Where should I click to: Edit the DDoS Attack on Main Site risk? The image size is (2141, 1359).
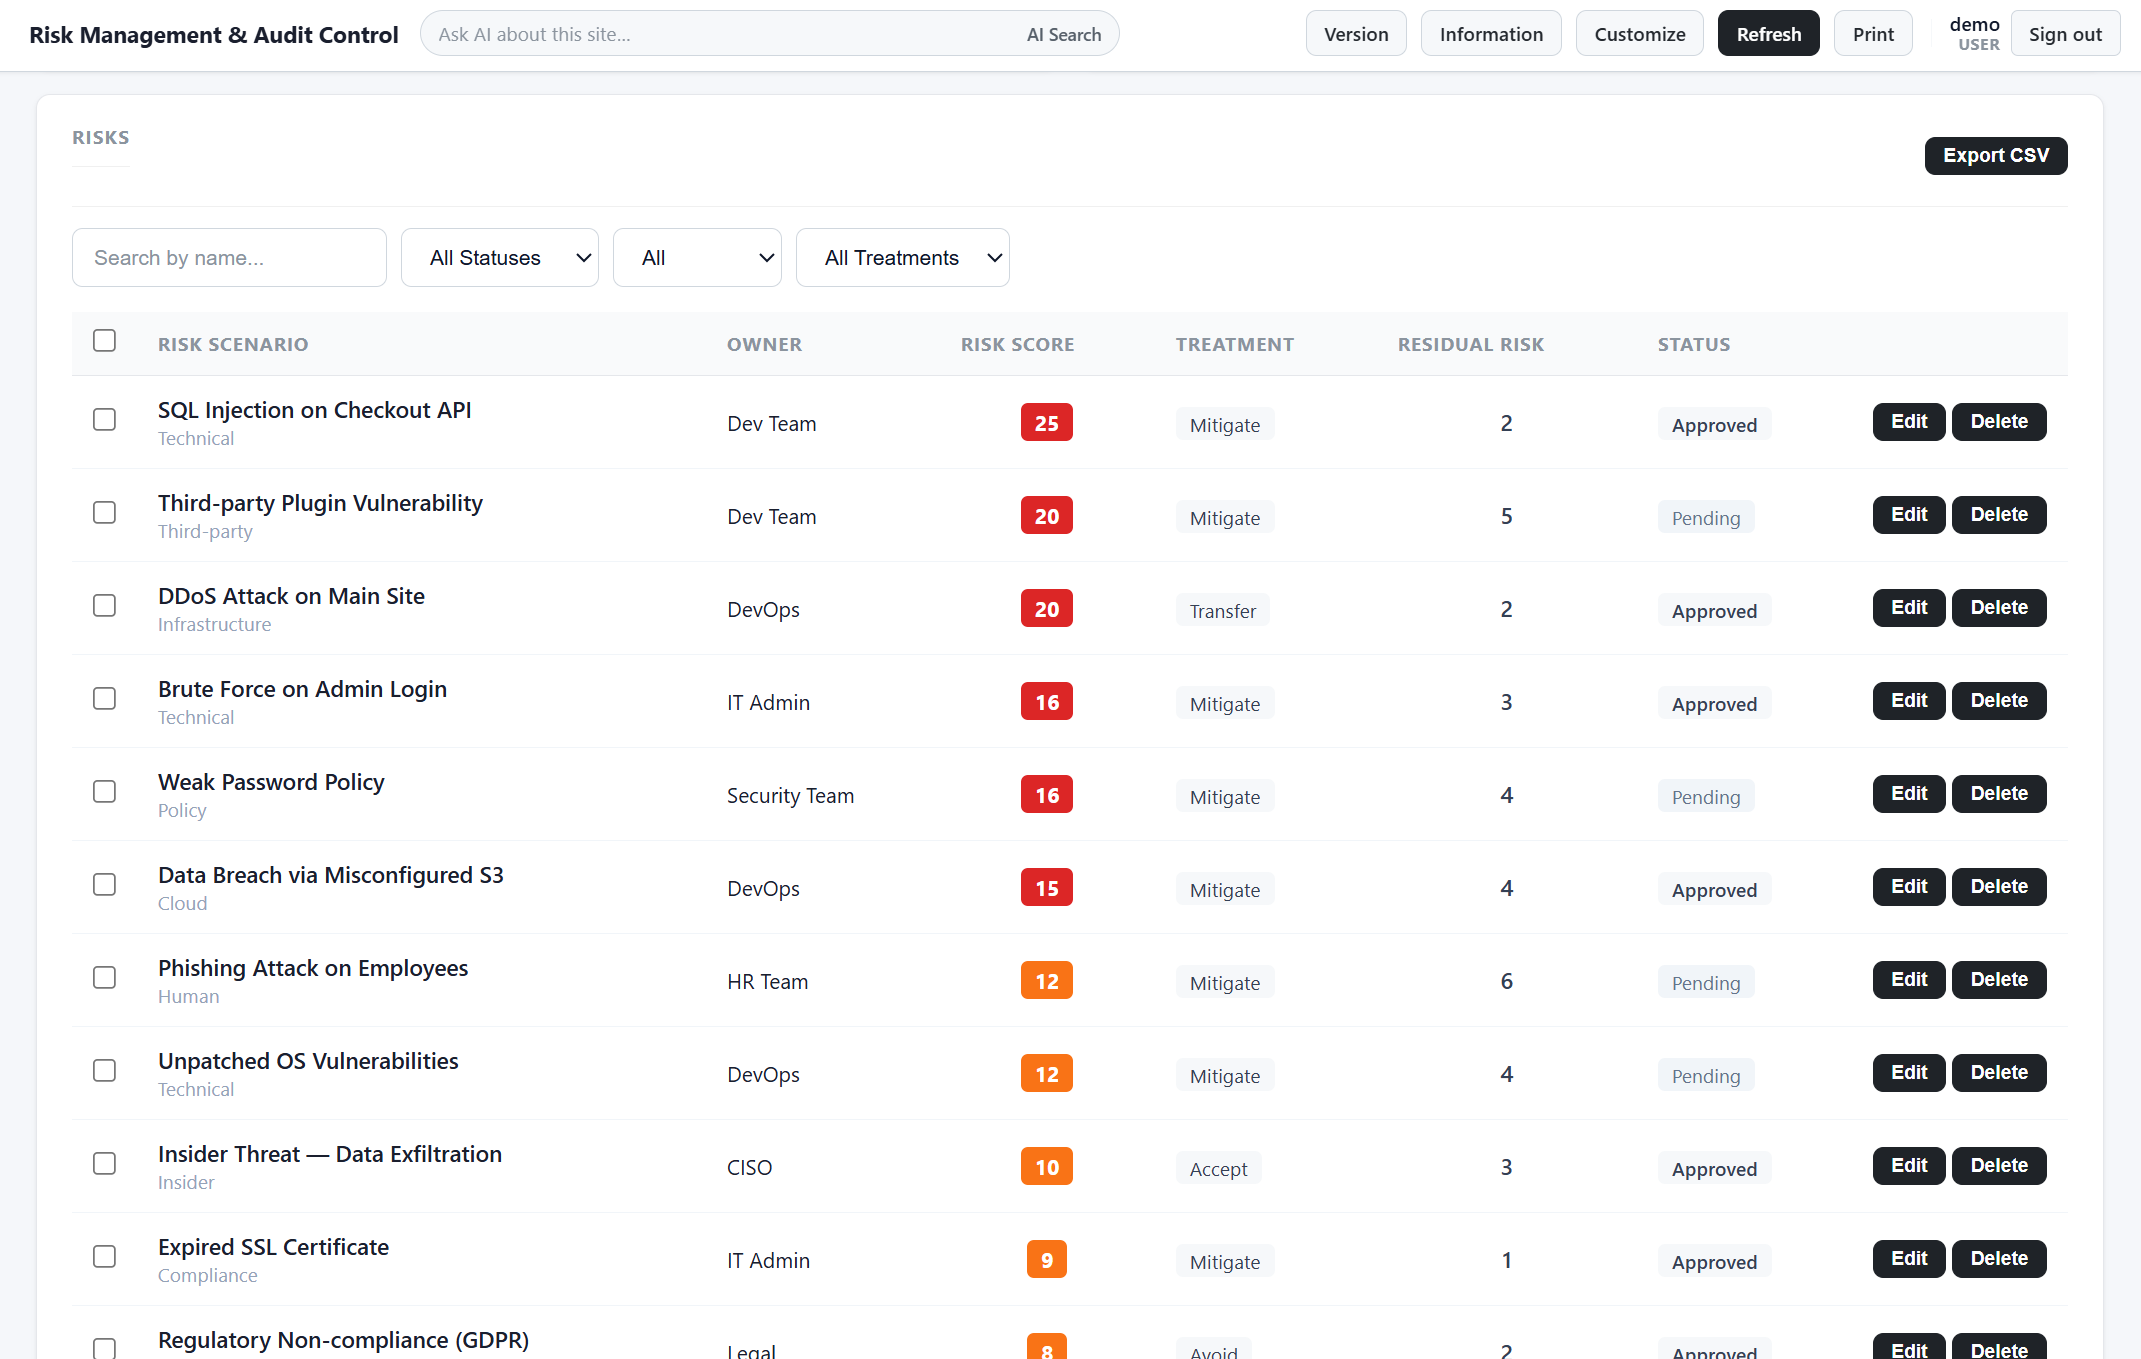1908,608
